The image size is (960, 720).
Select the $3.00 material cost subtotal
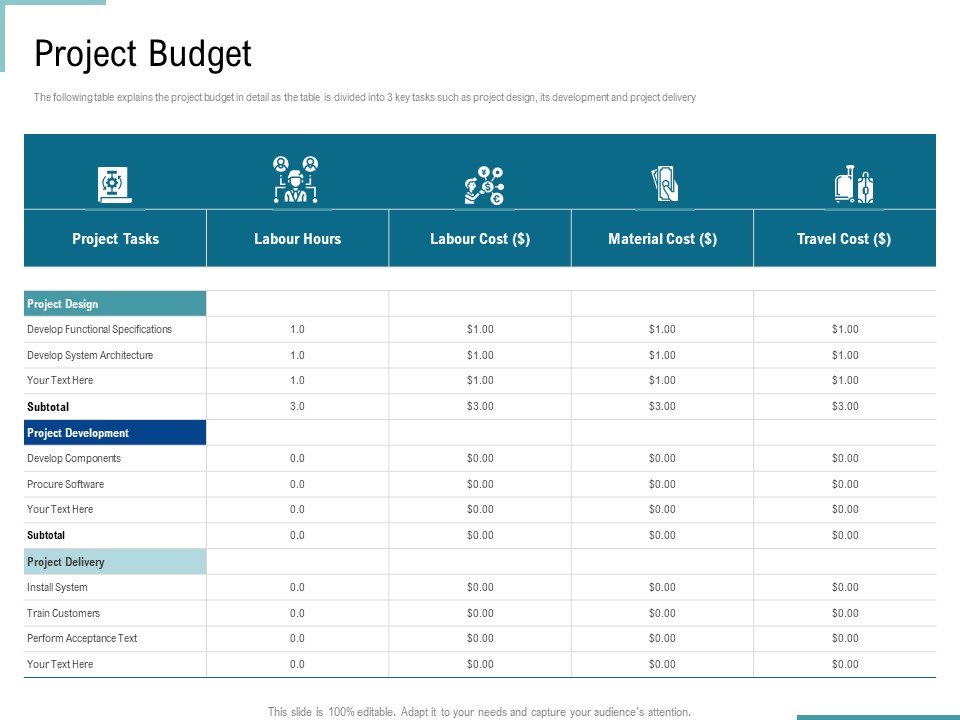point(662,407)
